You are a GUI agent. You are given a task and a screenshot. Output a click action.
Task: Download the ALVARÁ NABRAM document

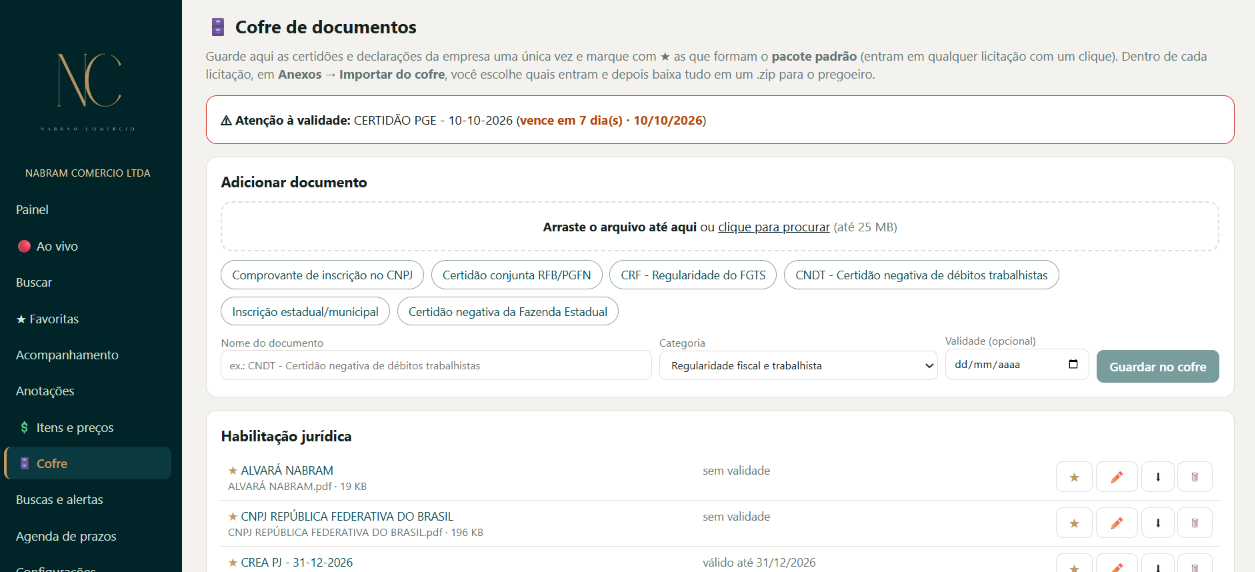tap(1157, 477)
